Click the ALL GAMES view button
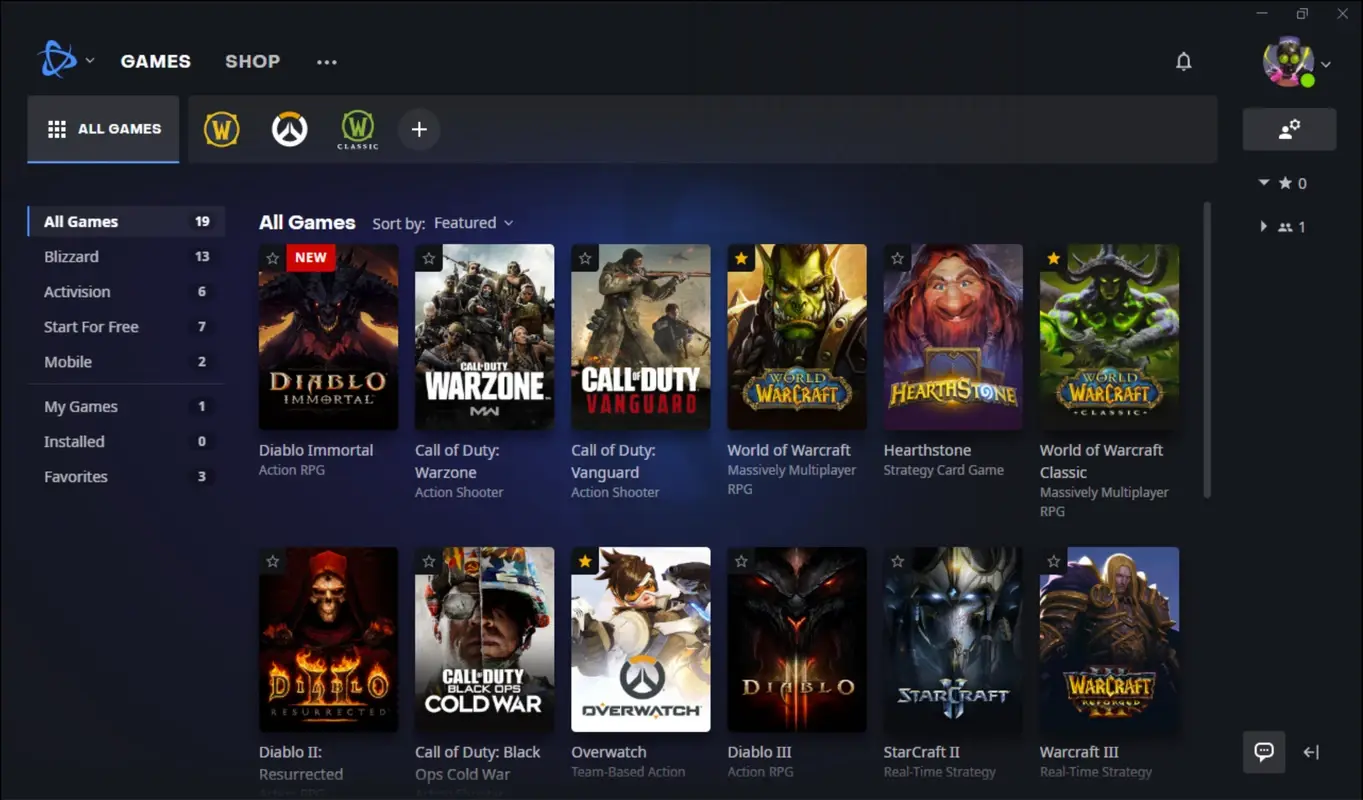Screen dimensions: 1363x800 [x=103, y=128]
